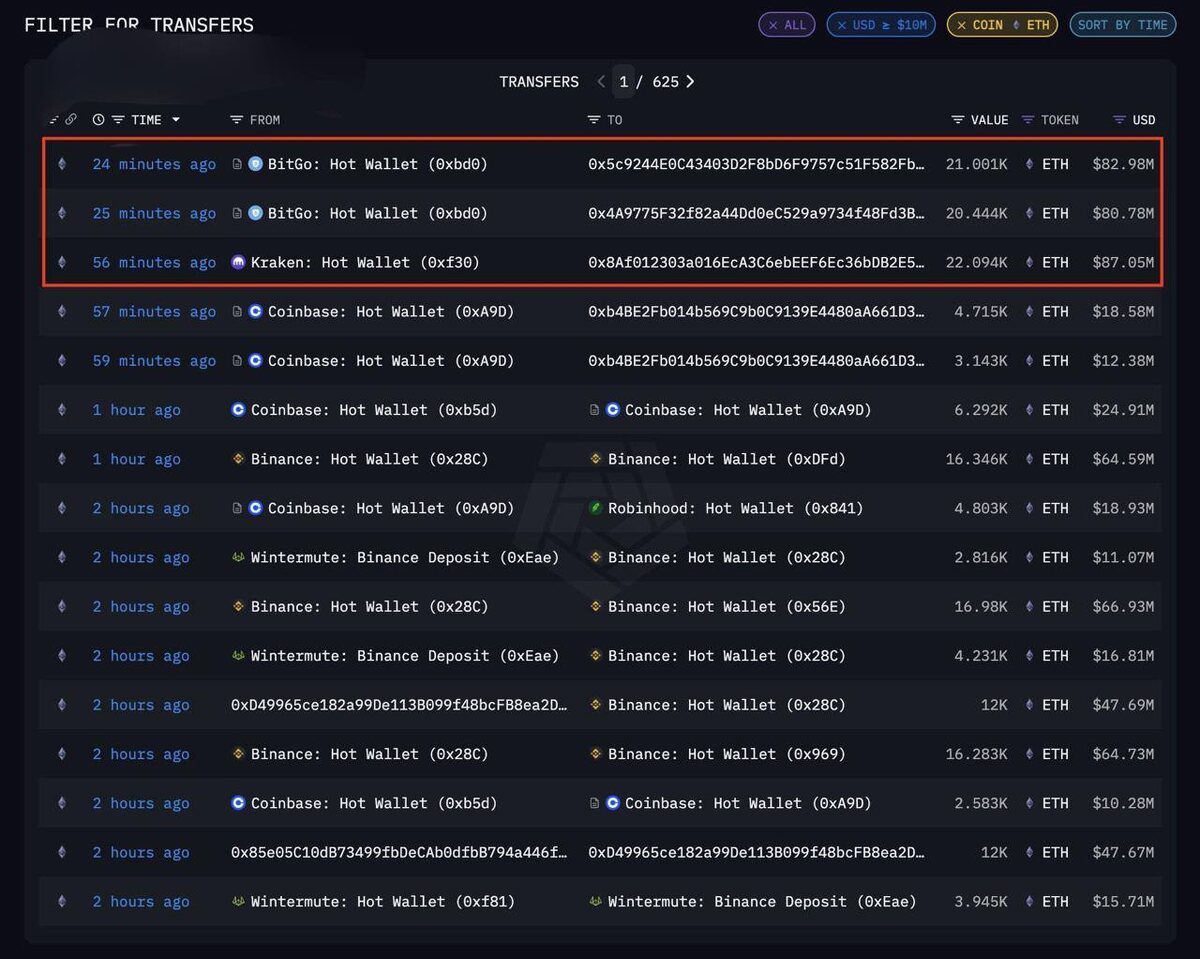This screenshot has width=1200, height=959.
Task: Click contract icon before BitGo, 24 minutes row
Action: tap(237, 164)
